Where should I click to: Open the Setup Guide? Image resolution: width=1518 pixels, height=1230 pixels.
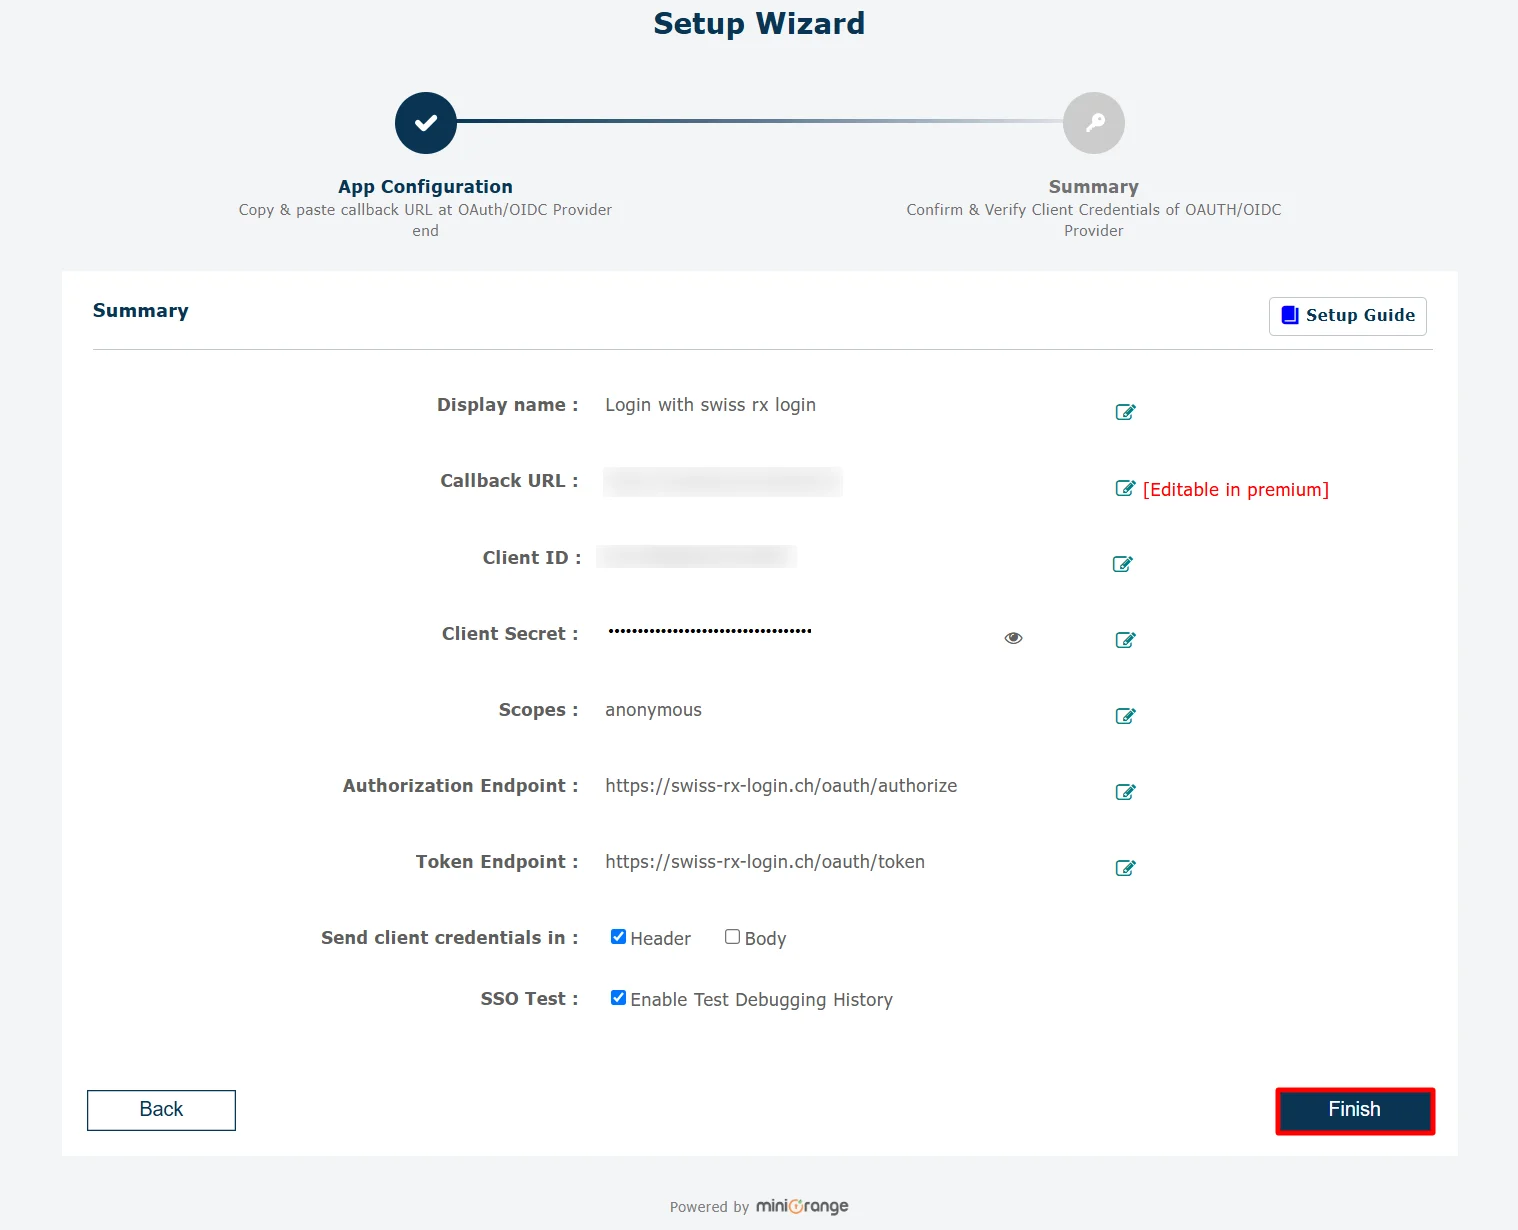1347,316
